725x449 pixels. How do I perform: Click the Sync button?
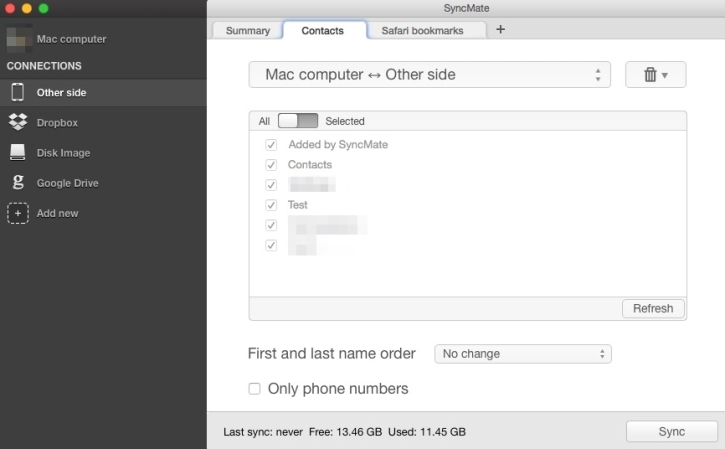click(671, 431)
